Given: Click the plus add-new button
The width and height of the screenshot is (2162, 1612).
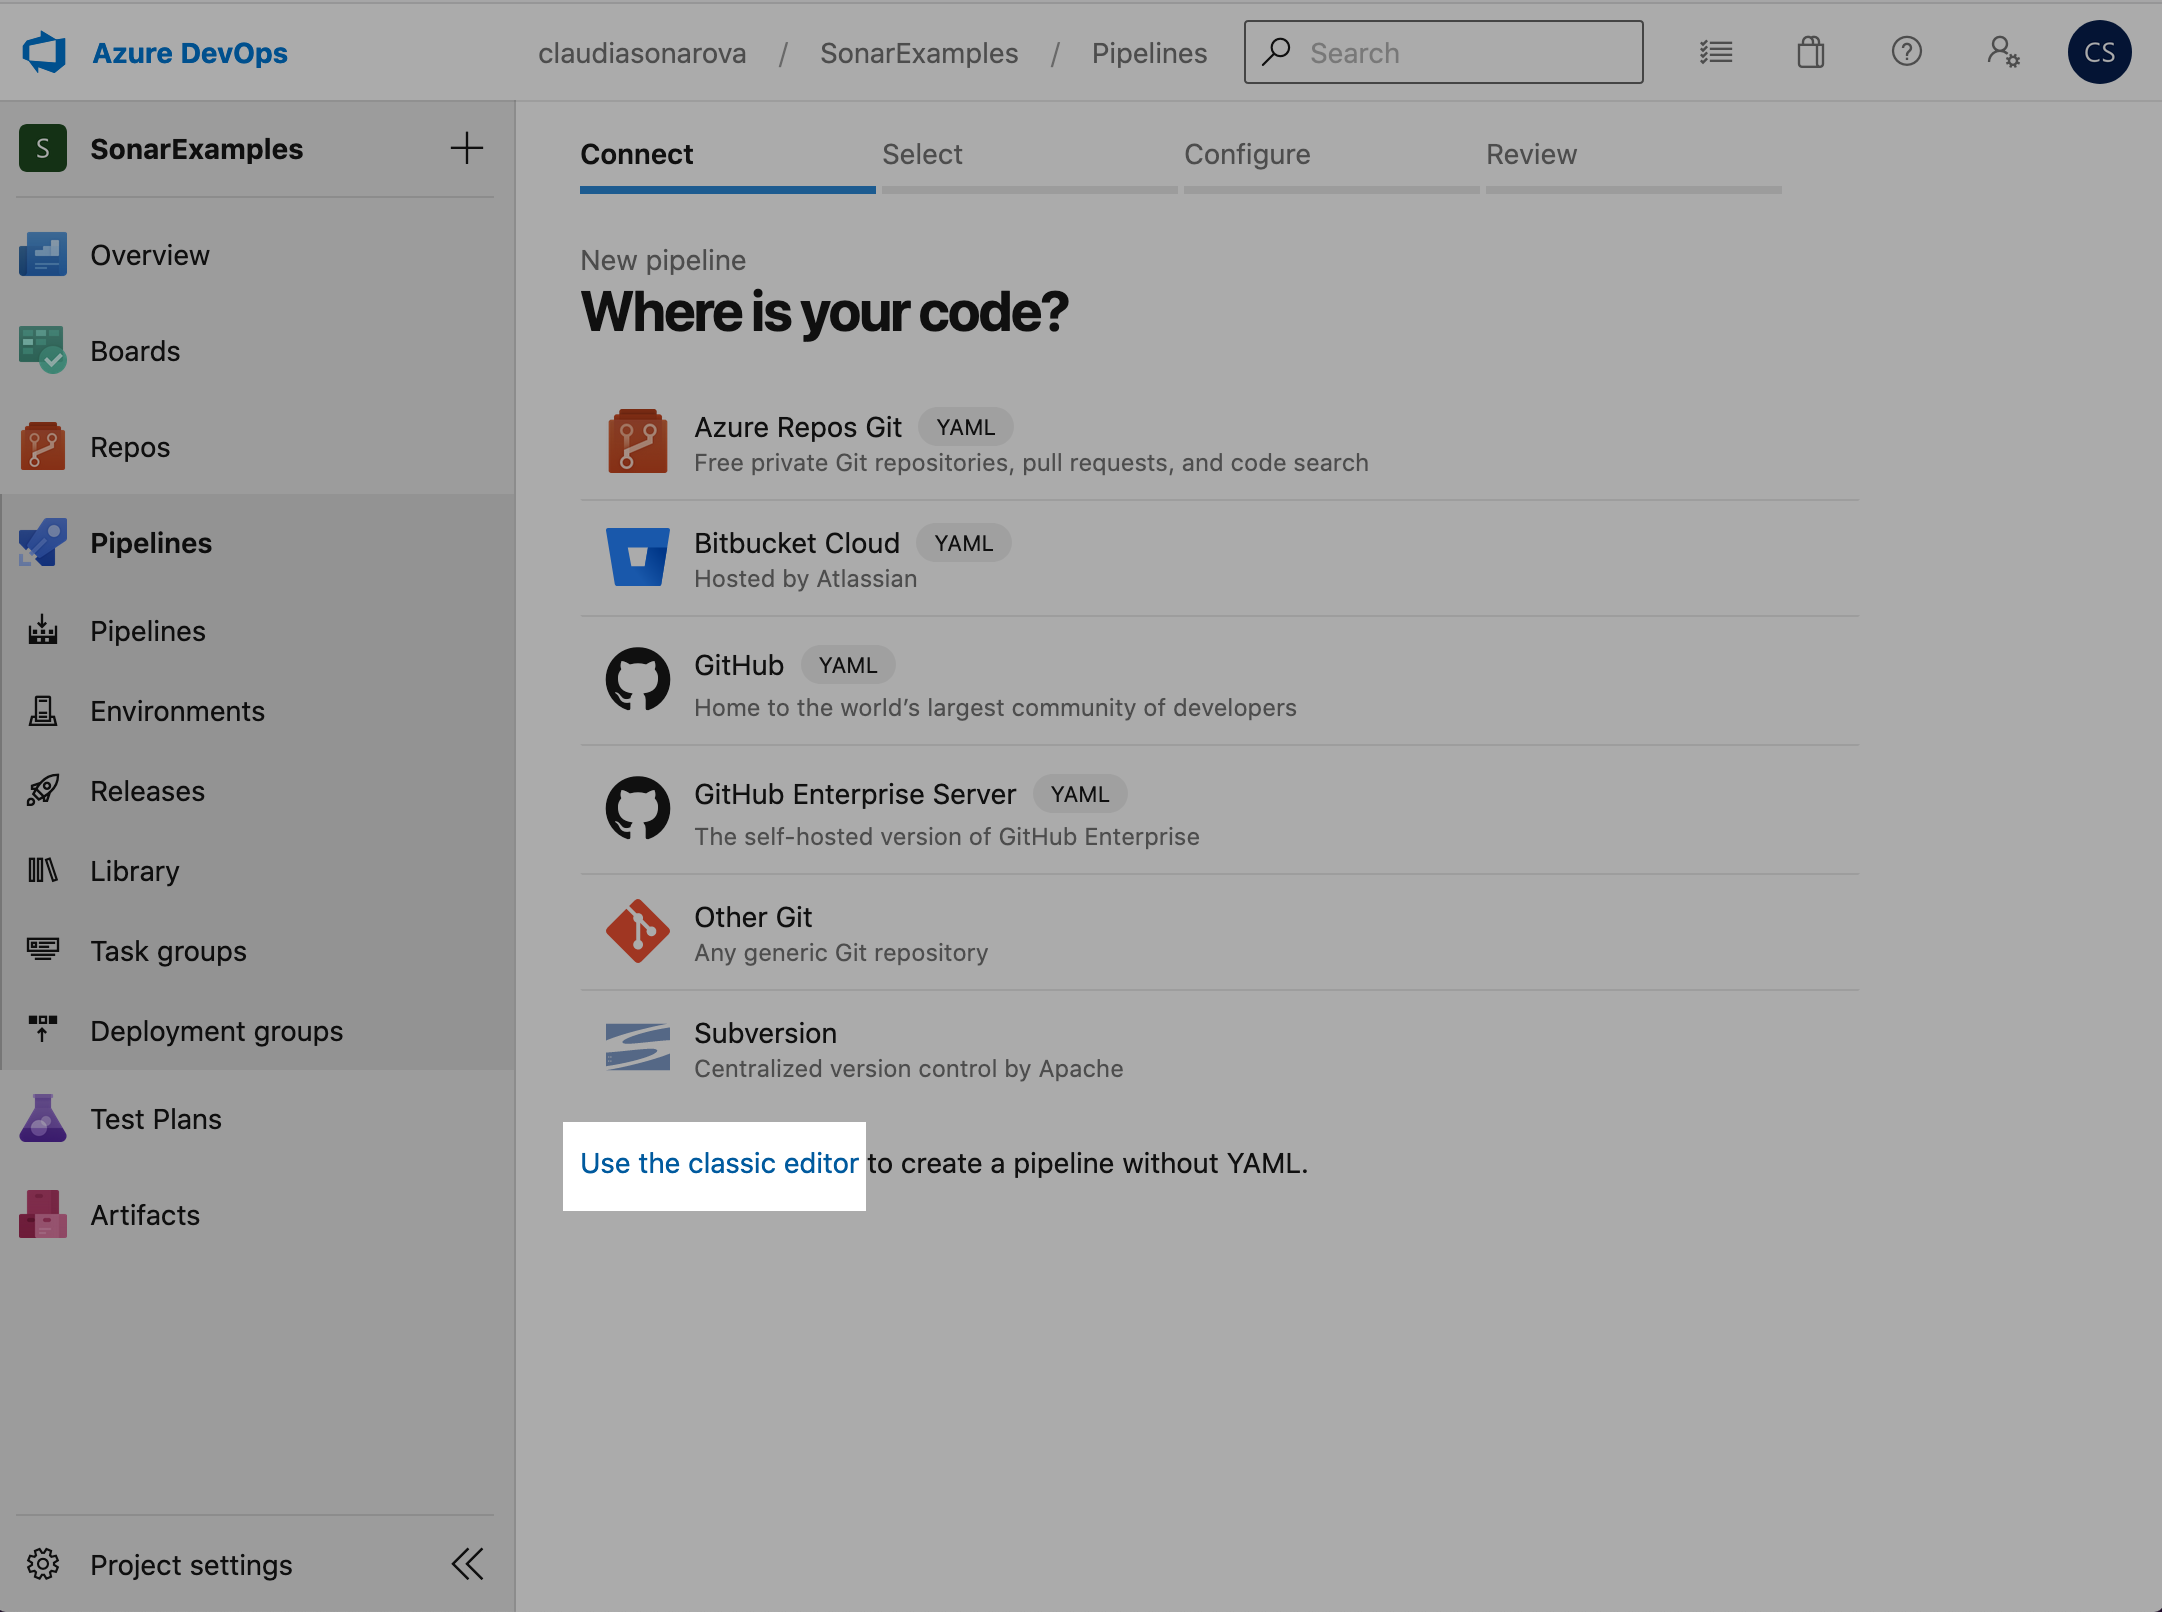Looking at the screenshot, I should 467,148.
